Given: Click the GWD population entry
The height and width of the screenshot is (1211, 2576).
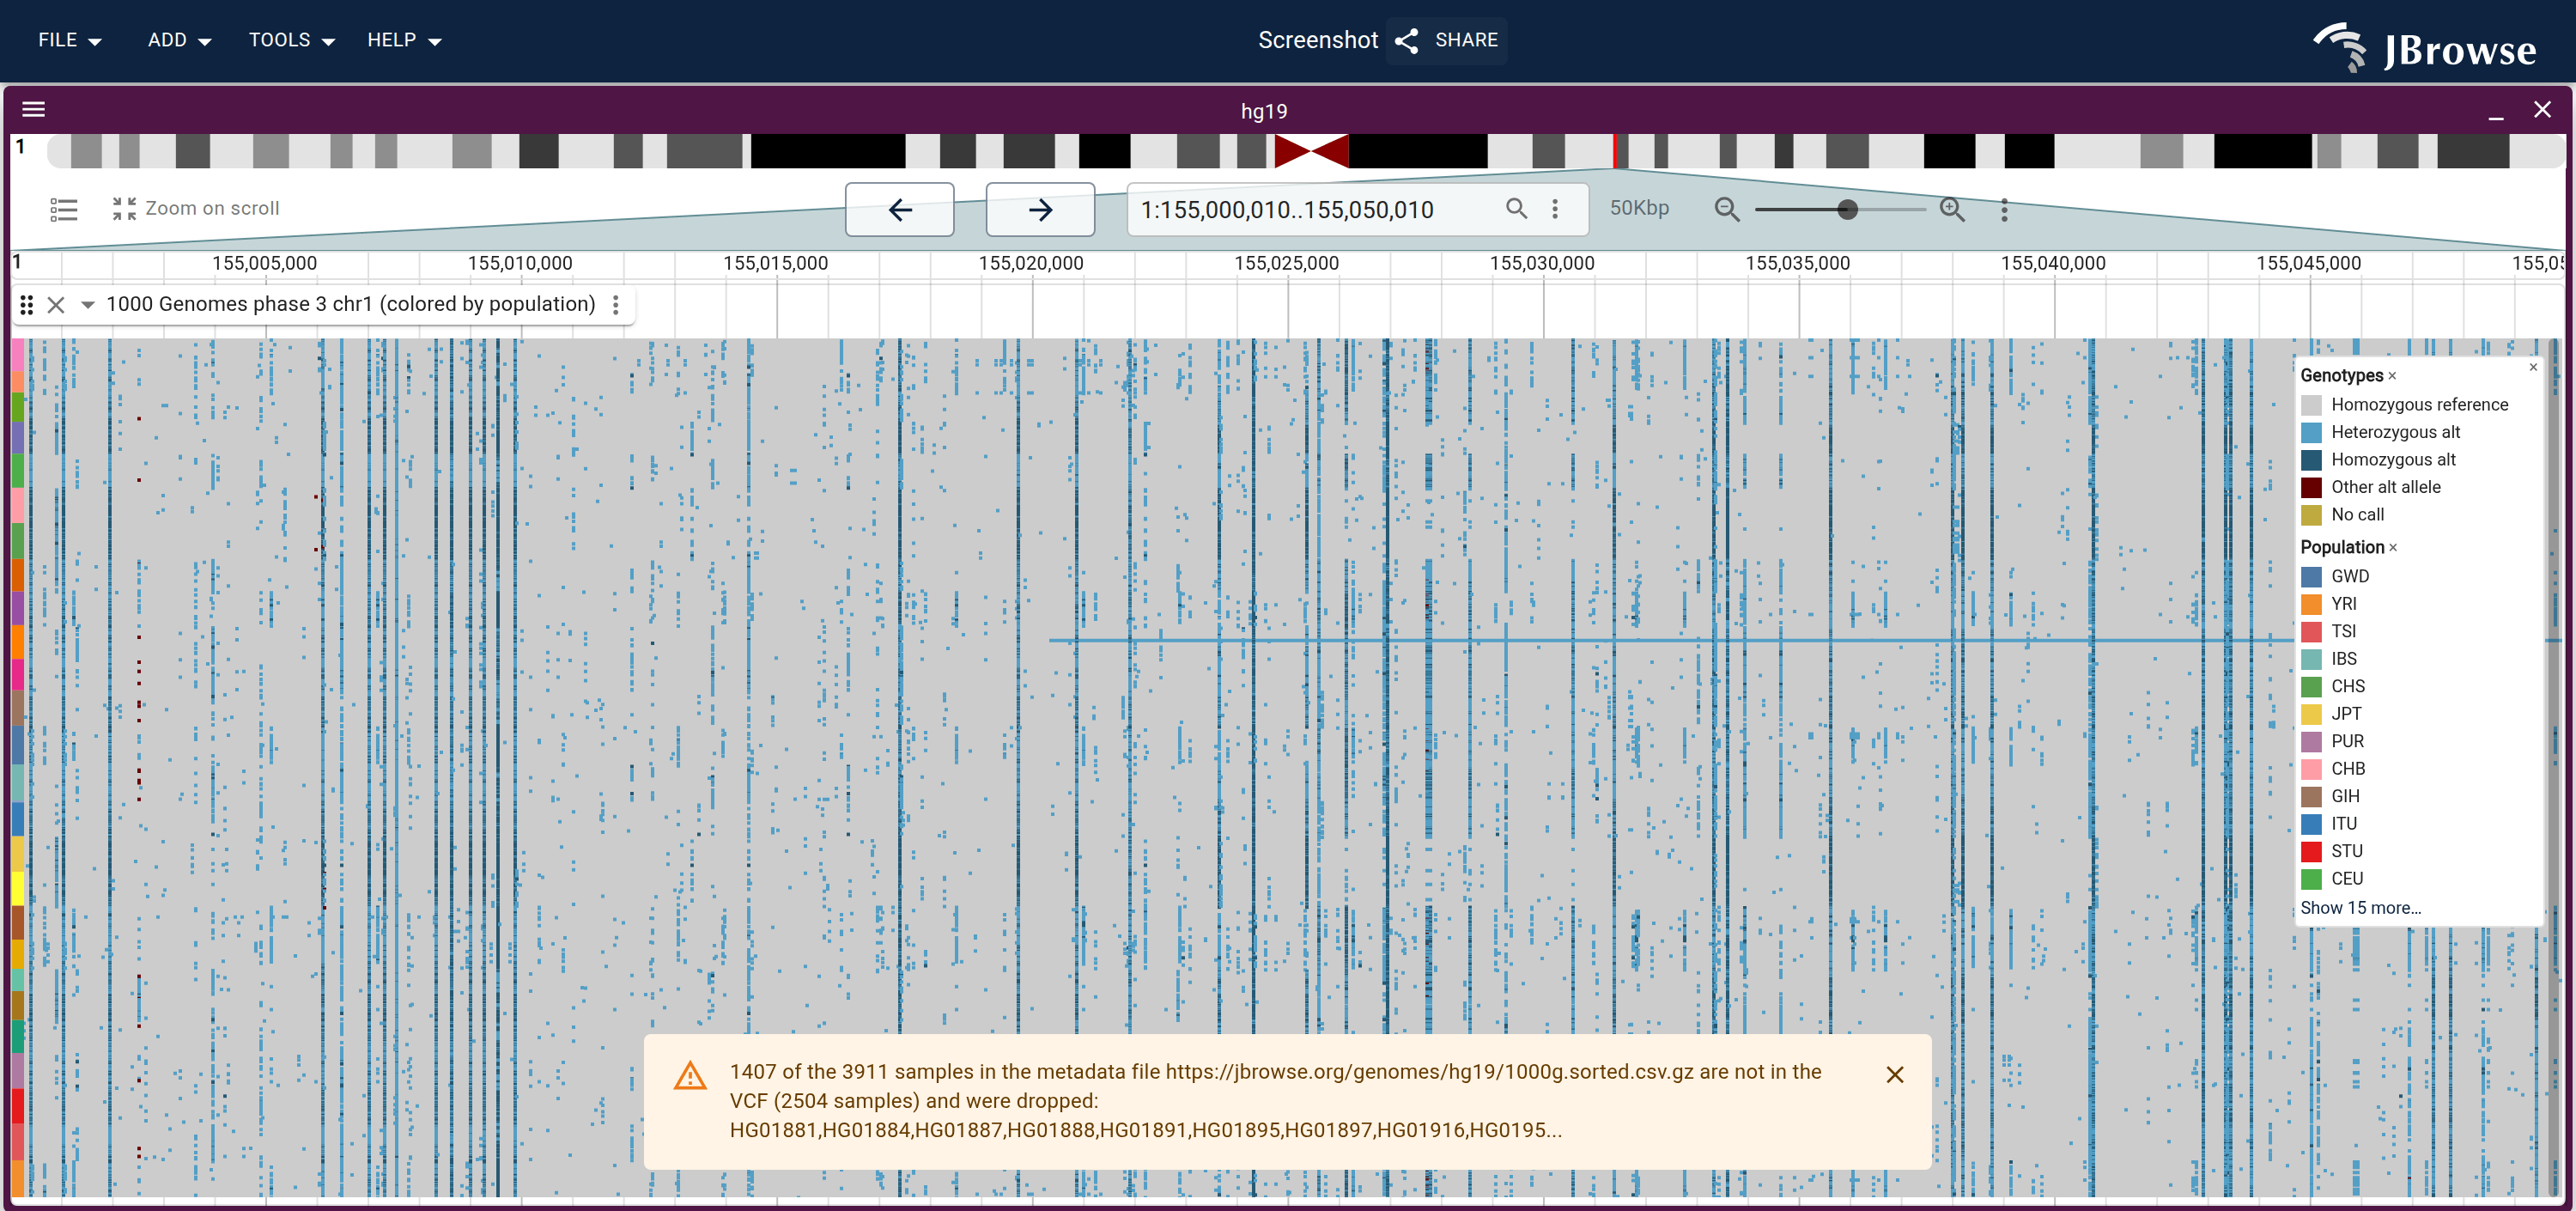Looking at the screenshot, I should [2336, 577].
